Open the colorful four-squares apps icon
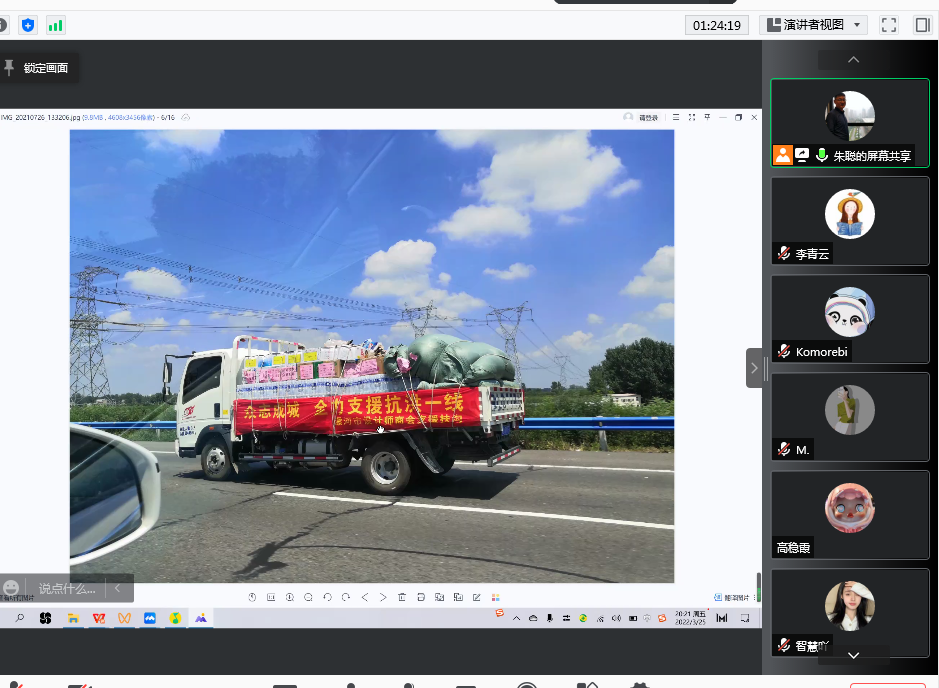Viewport: 939px width, 688px height. pos(495,597)
